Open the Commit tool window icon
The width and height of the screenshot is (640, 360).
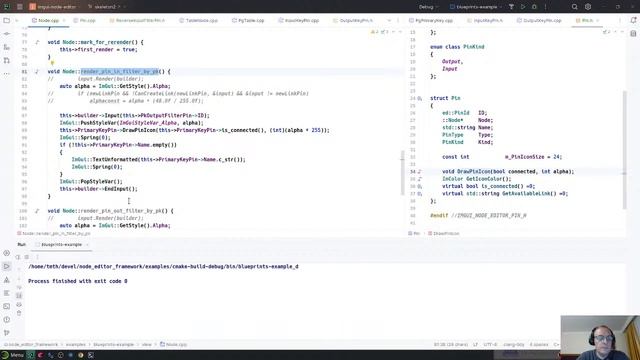coord(7,34)
